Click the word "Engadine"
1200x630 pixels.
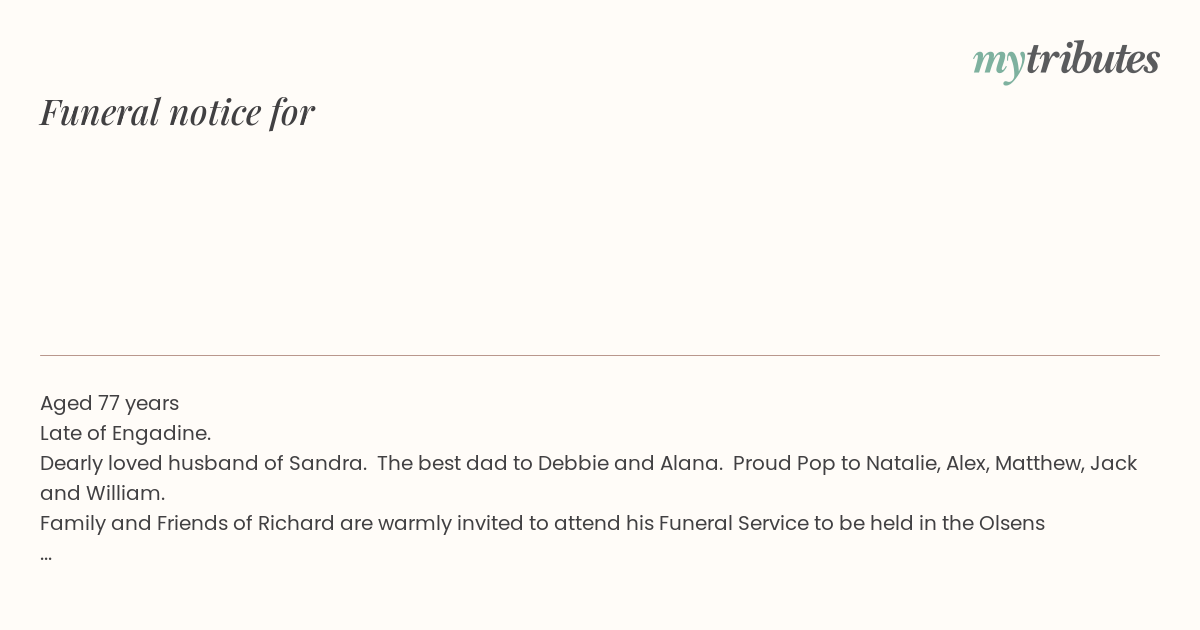(158, 434)
